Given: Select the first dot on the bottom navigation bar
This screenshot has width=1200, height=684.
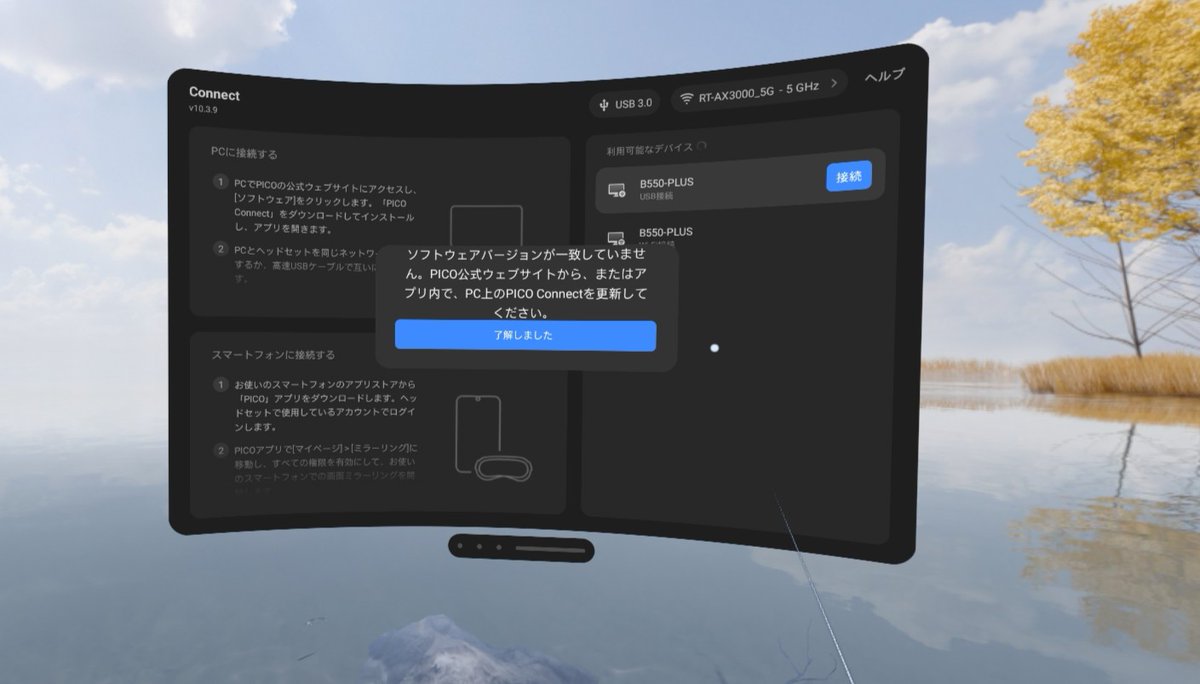Looking at the screenshot, I should 460,546.
